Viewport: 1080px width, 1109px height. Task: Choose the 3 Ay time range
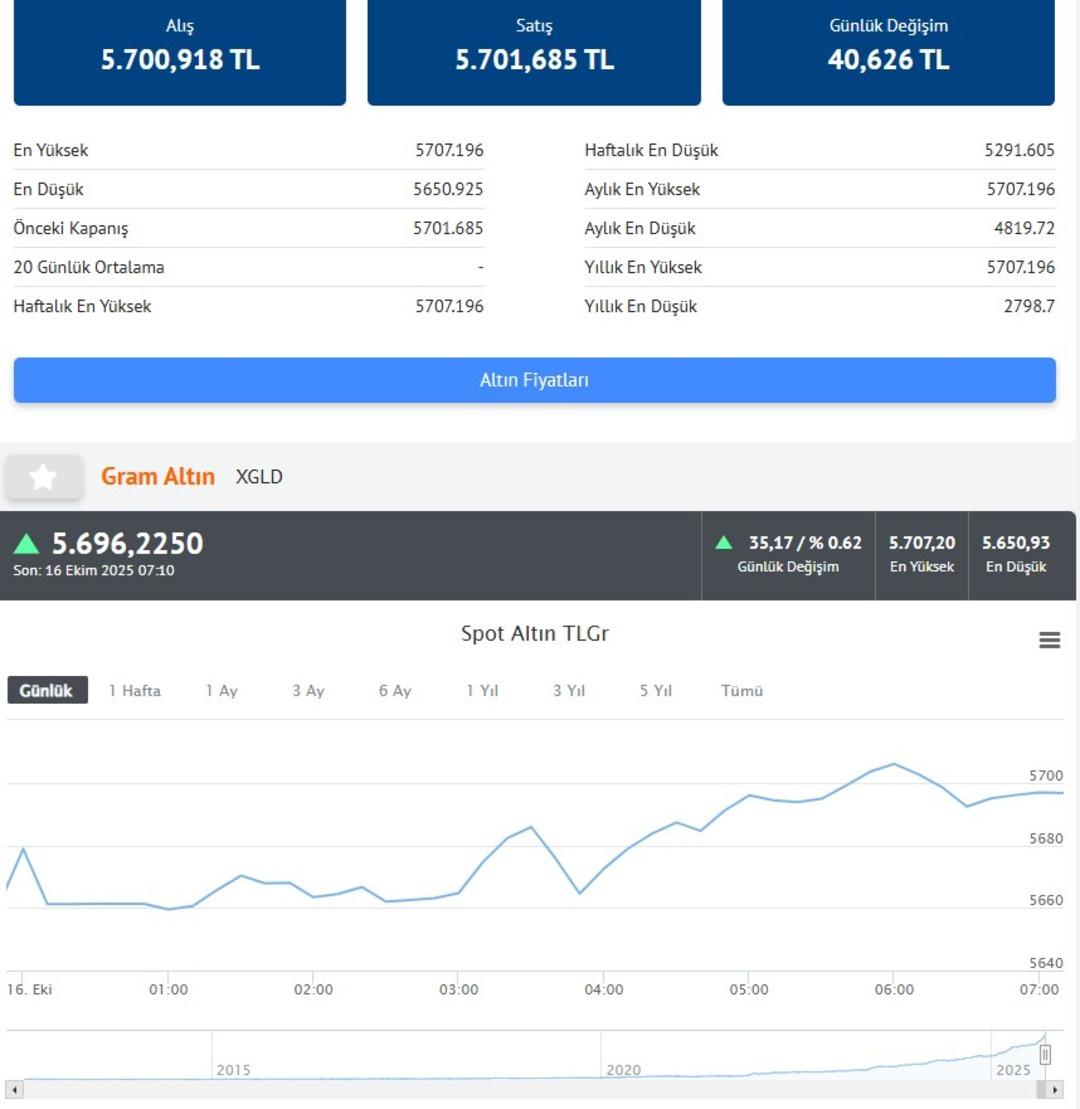coord(308,690)
